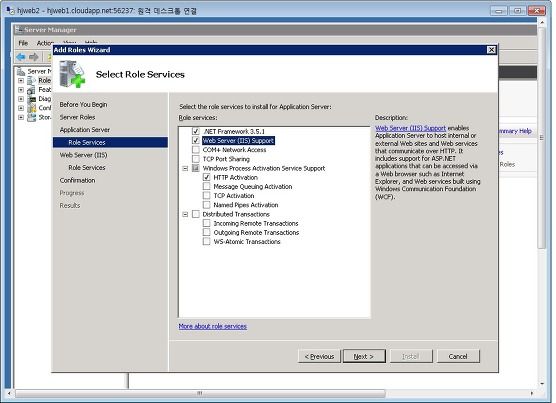Go to Server Roles step
The height and width of the screenshot is (403, 556).
[77, 117]
